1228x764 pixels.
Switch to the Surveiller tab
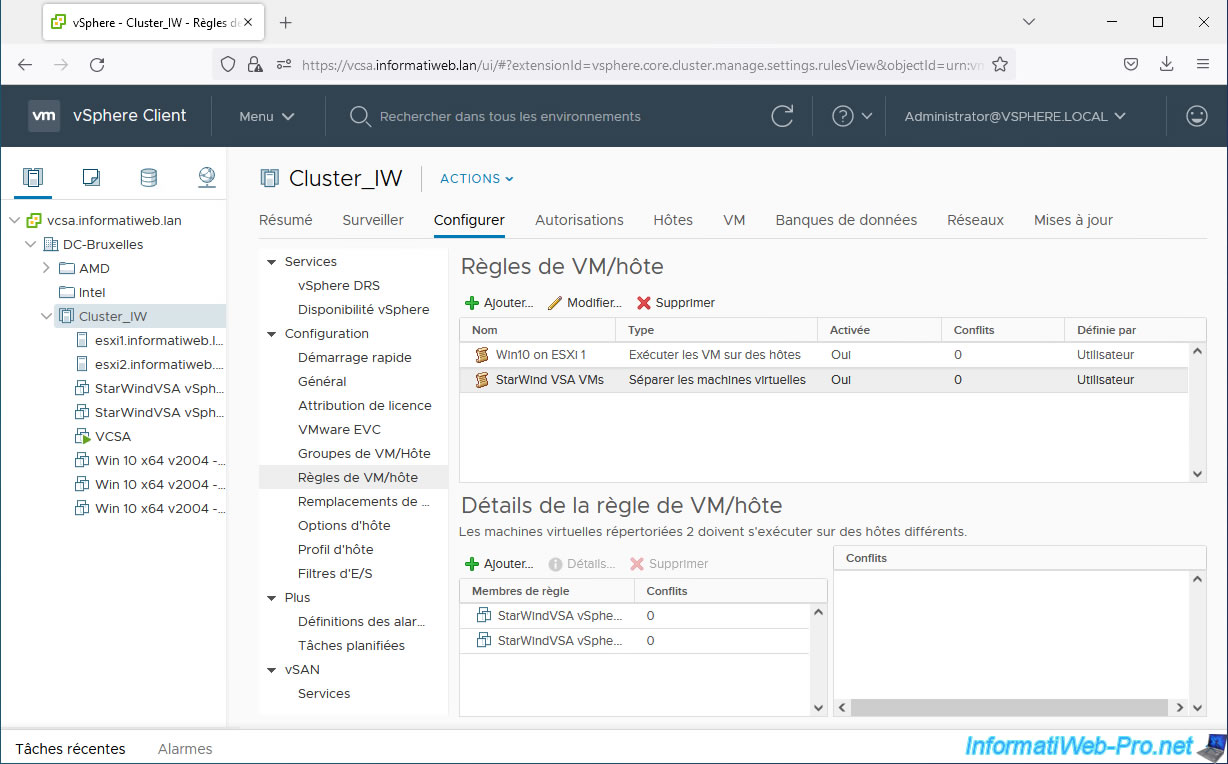(x=372, y=220)
